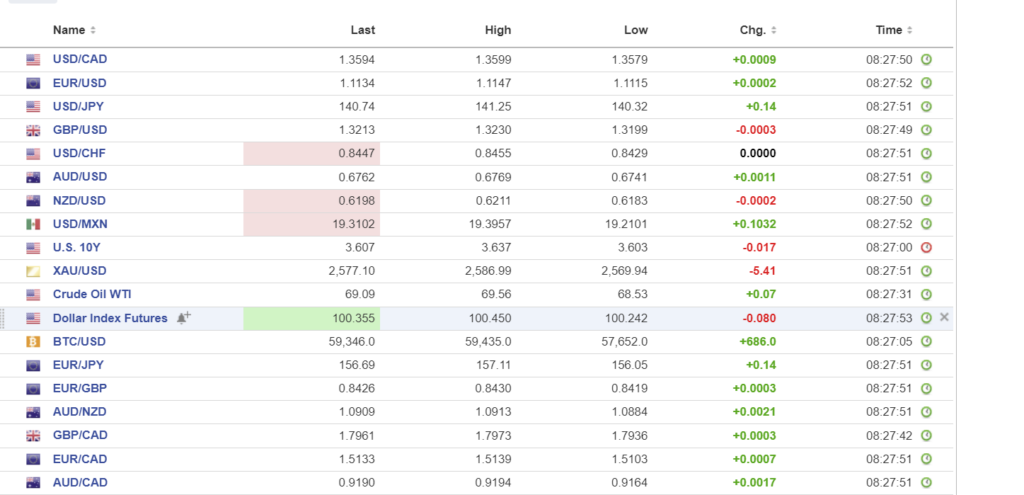Click the green clock icon on USD/CAD row
The image size is (1024, 495).
pyautogui.click(x=926, y=60)
